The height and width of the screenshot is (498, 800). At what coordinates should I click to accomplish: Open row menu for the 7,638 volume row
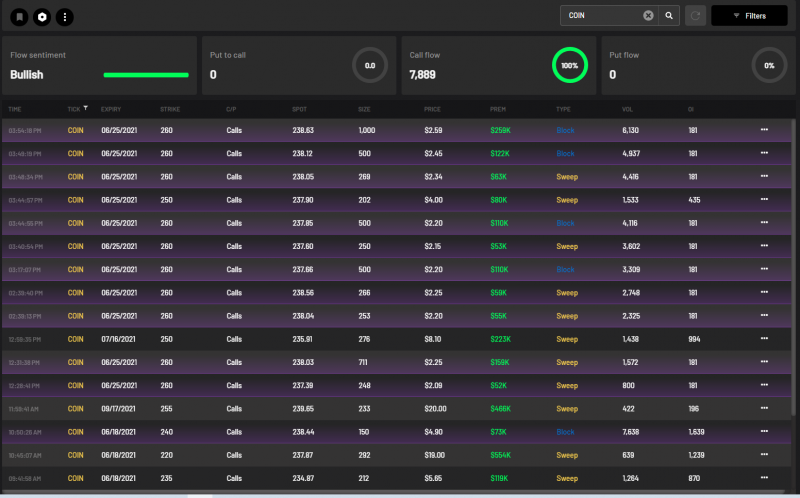click(764, 431)
